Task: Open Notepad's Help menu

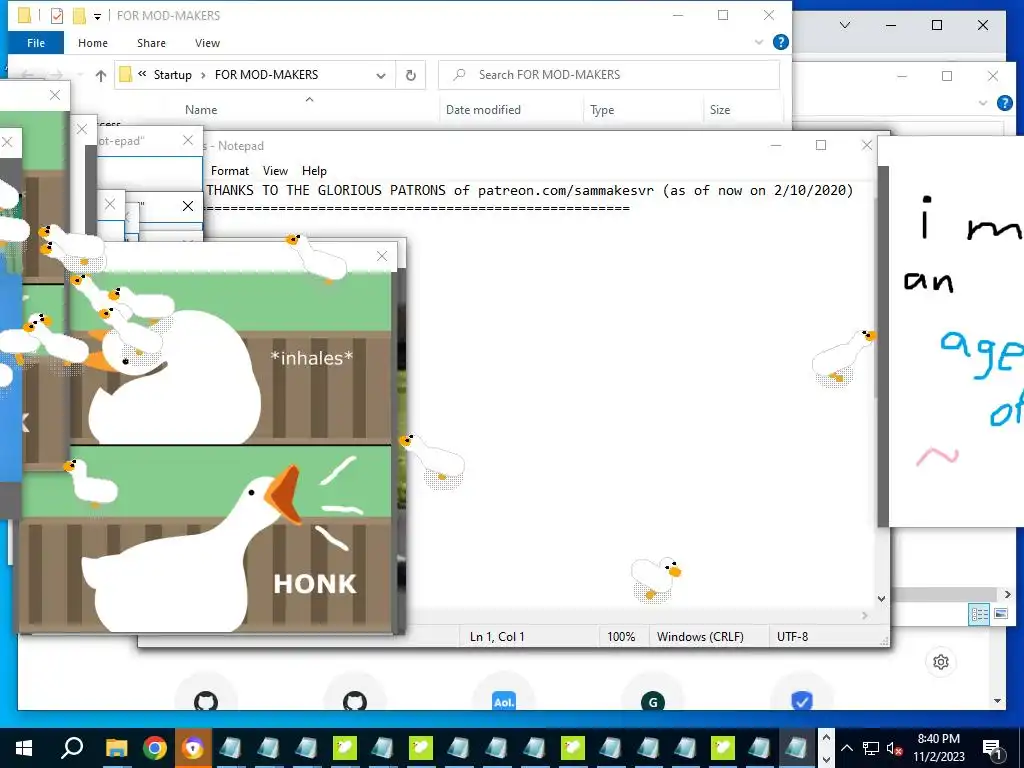Action: [x=314, y=170]
